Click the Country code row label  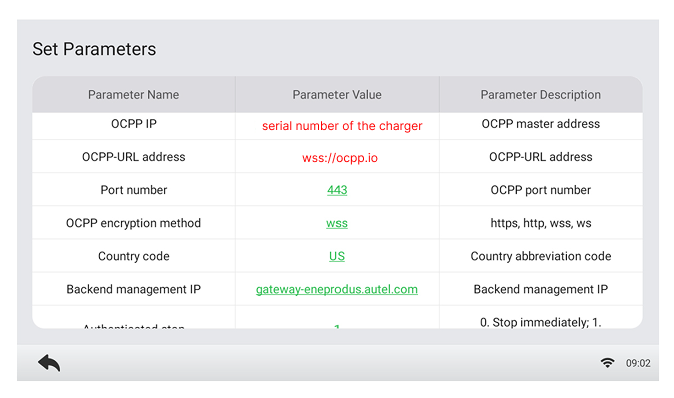134,256
